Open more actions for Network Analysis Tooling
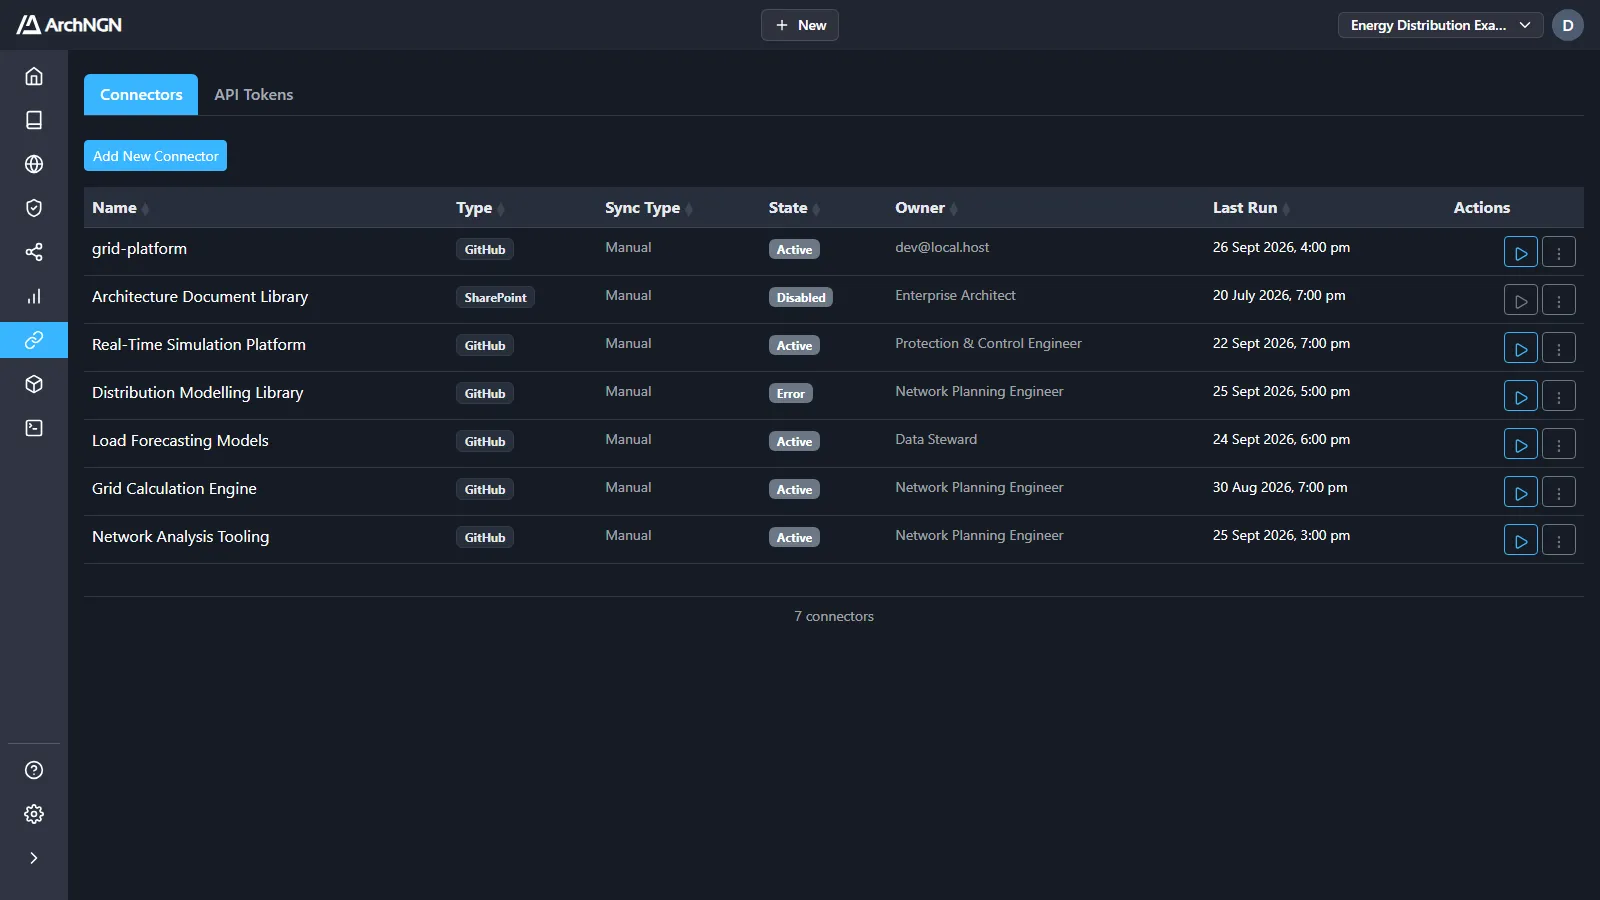The height and width of the screenshot is (900, 1600). (x=1559, y=540)
